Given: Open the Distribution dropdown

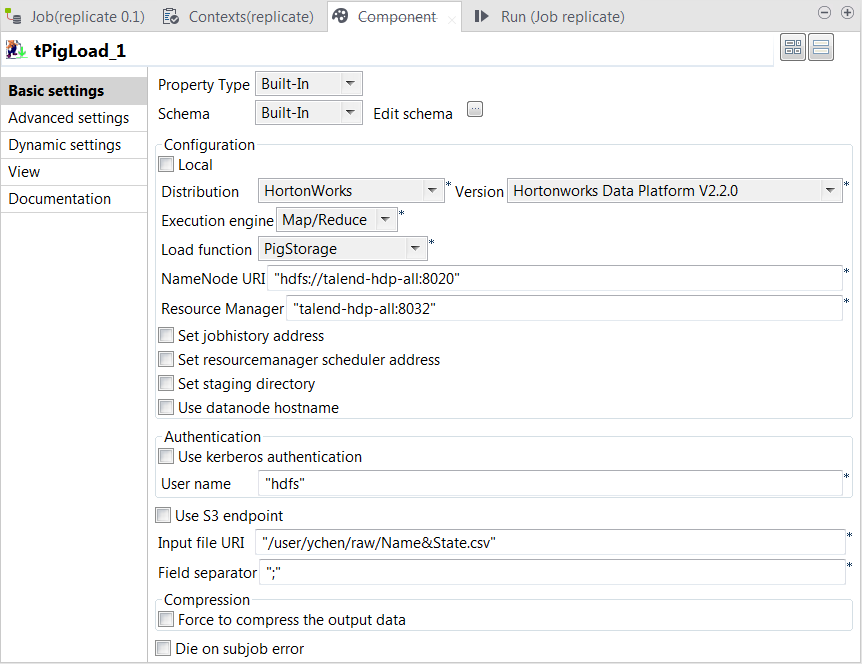Looking at the screenshot, I should [434, 191].
